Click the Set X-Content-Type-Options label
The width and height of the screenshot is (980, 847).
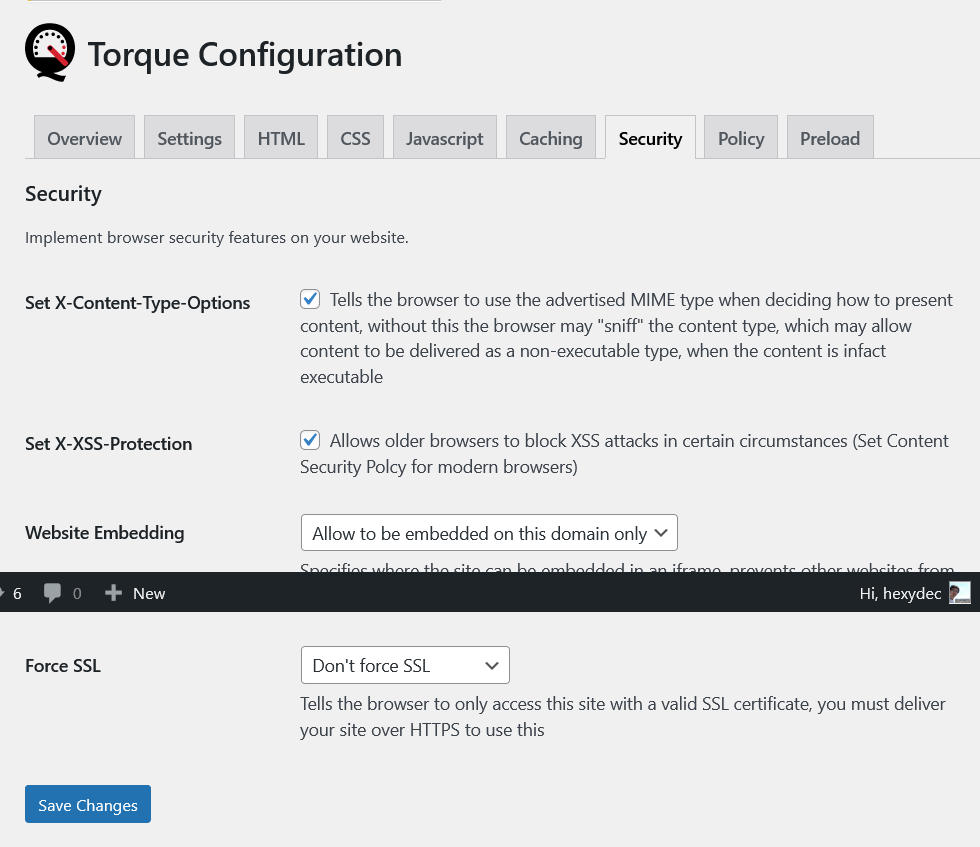pos(138,303)
